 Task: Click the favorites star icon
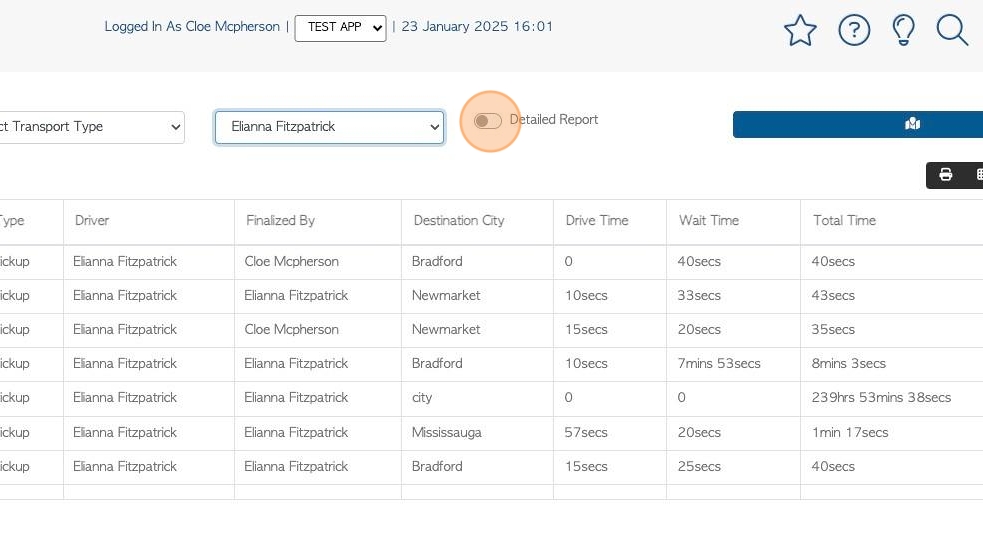click(800, 30)
